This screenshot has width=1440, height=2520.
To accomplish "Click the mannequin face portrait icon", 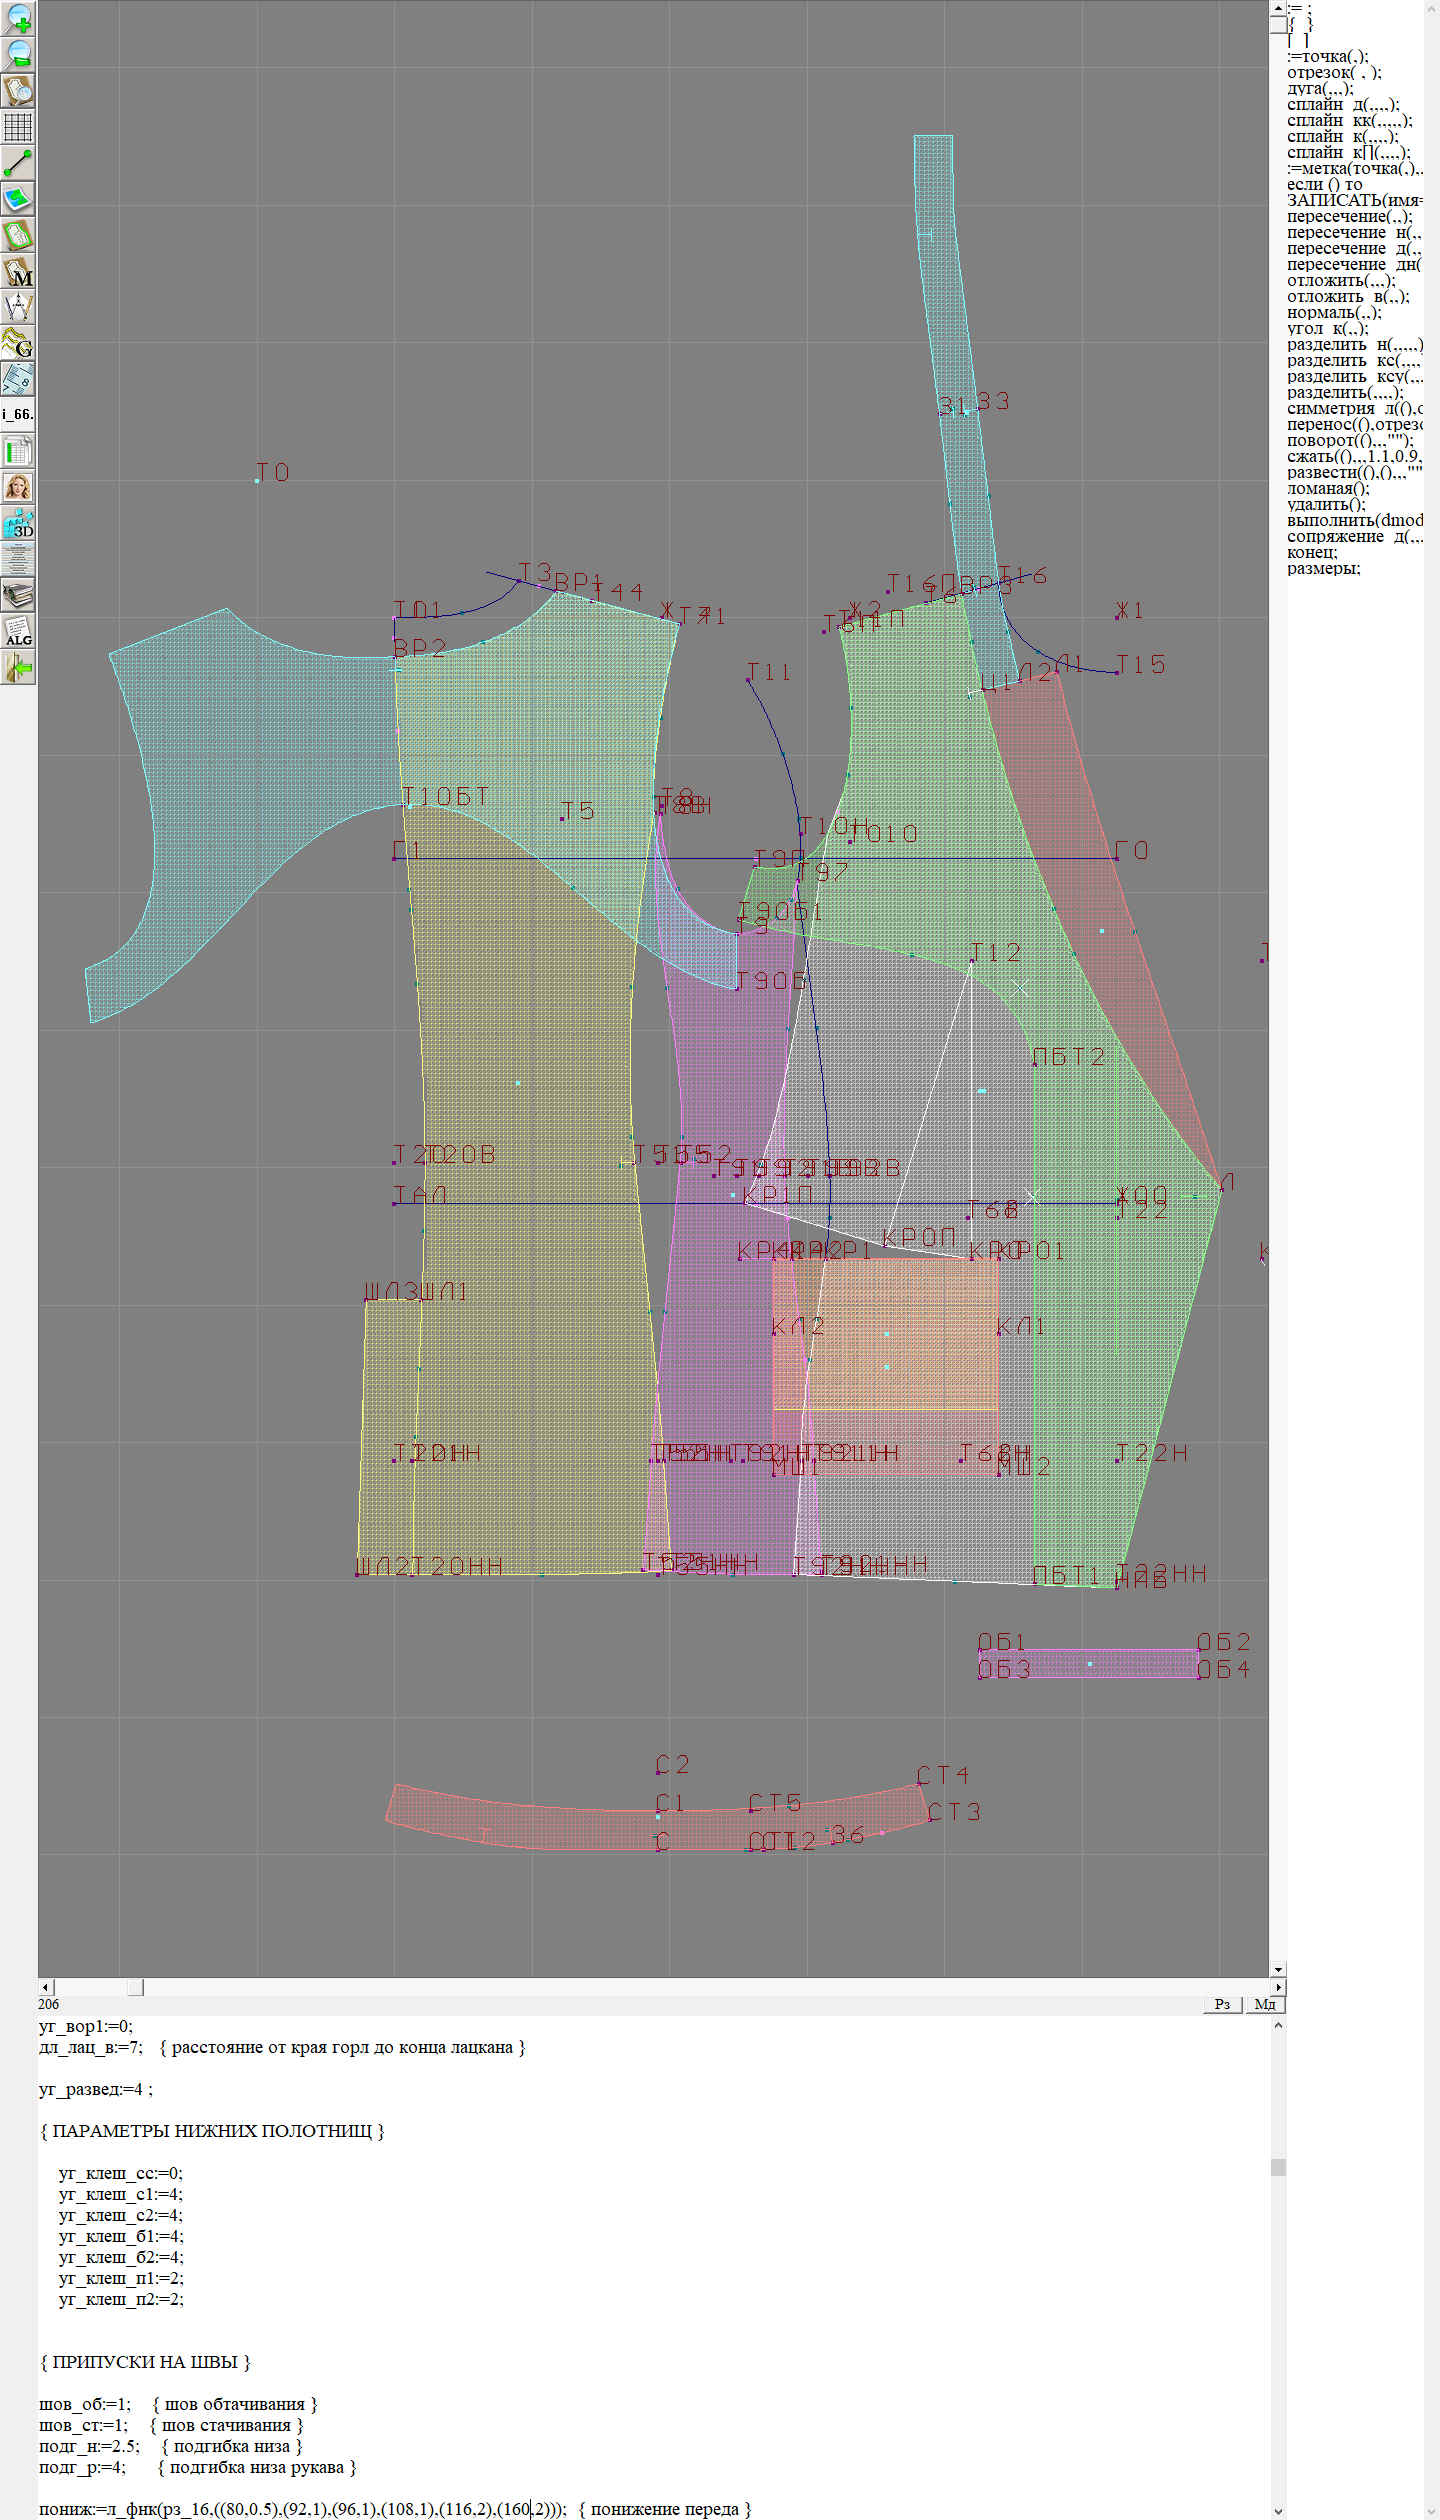I will 18,487.
